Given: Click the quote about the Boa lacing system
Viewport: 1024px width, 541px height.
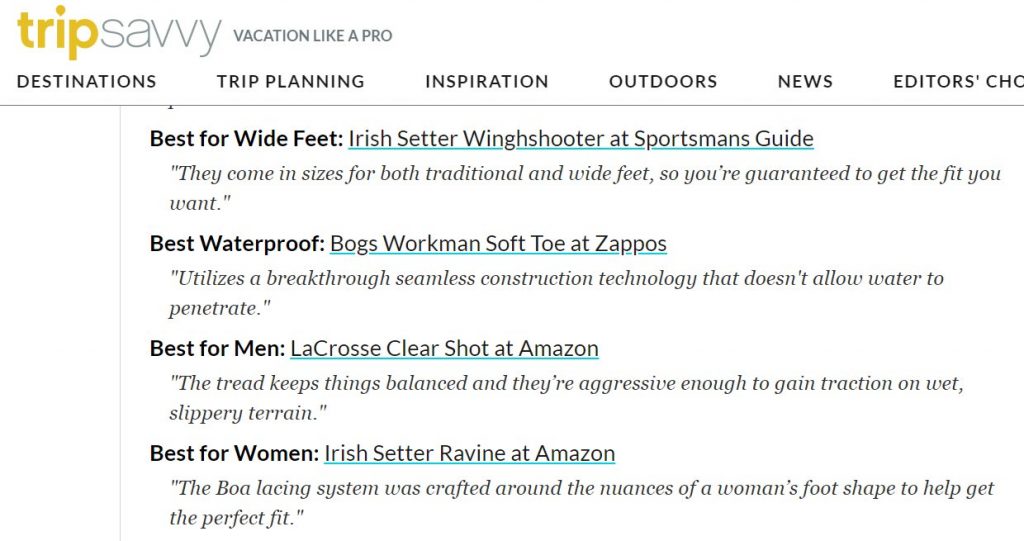Looking at the screenshot, I should [x=581, y=502].
